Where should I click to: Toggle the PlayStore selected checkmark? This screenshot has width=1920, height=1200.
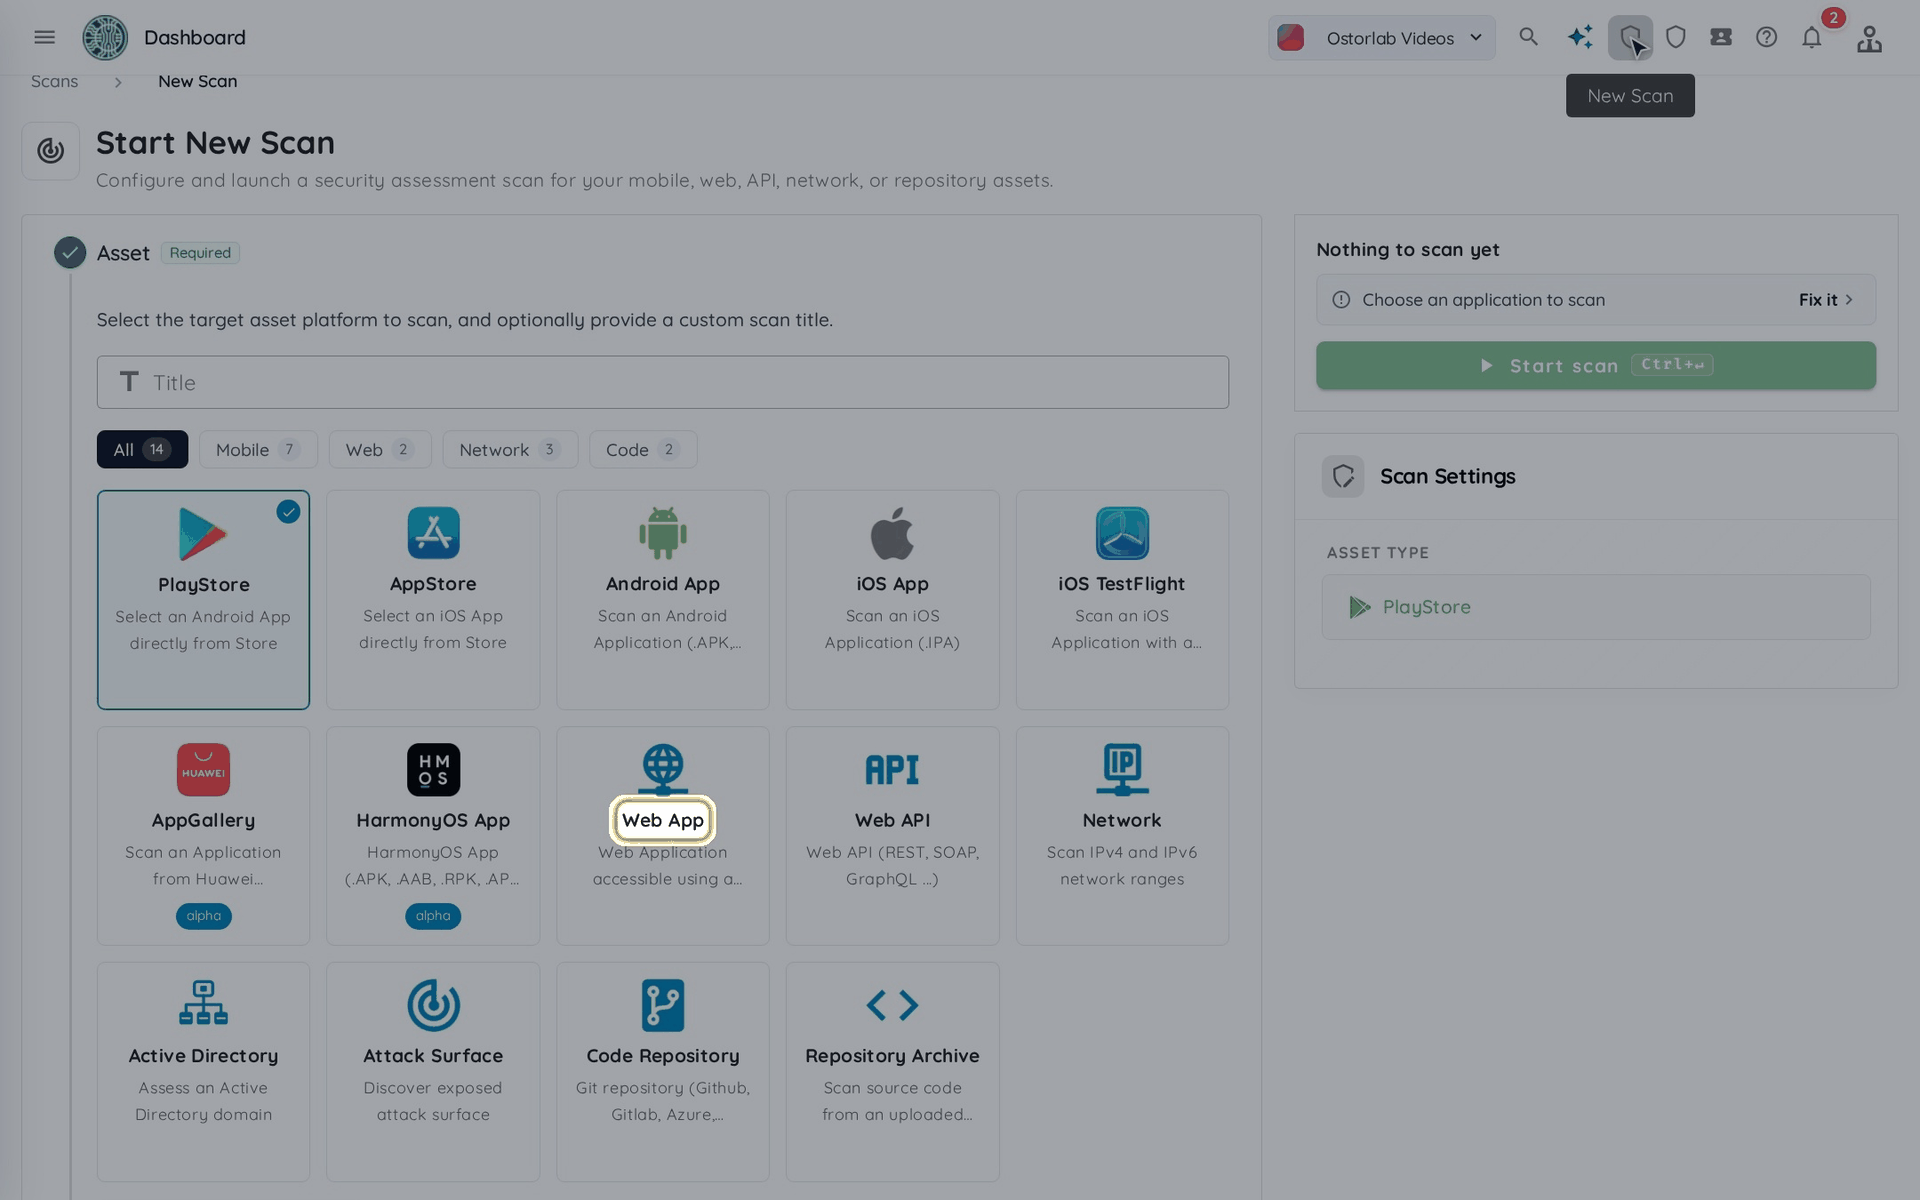coord(288,512)
